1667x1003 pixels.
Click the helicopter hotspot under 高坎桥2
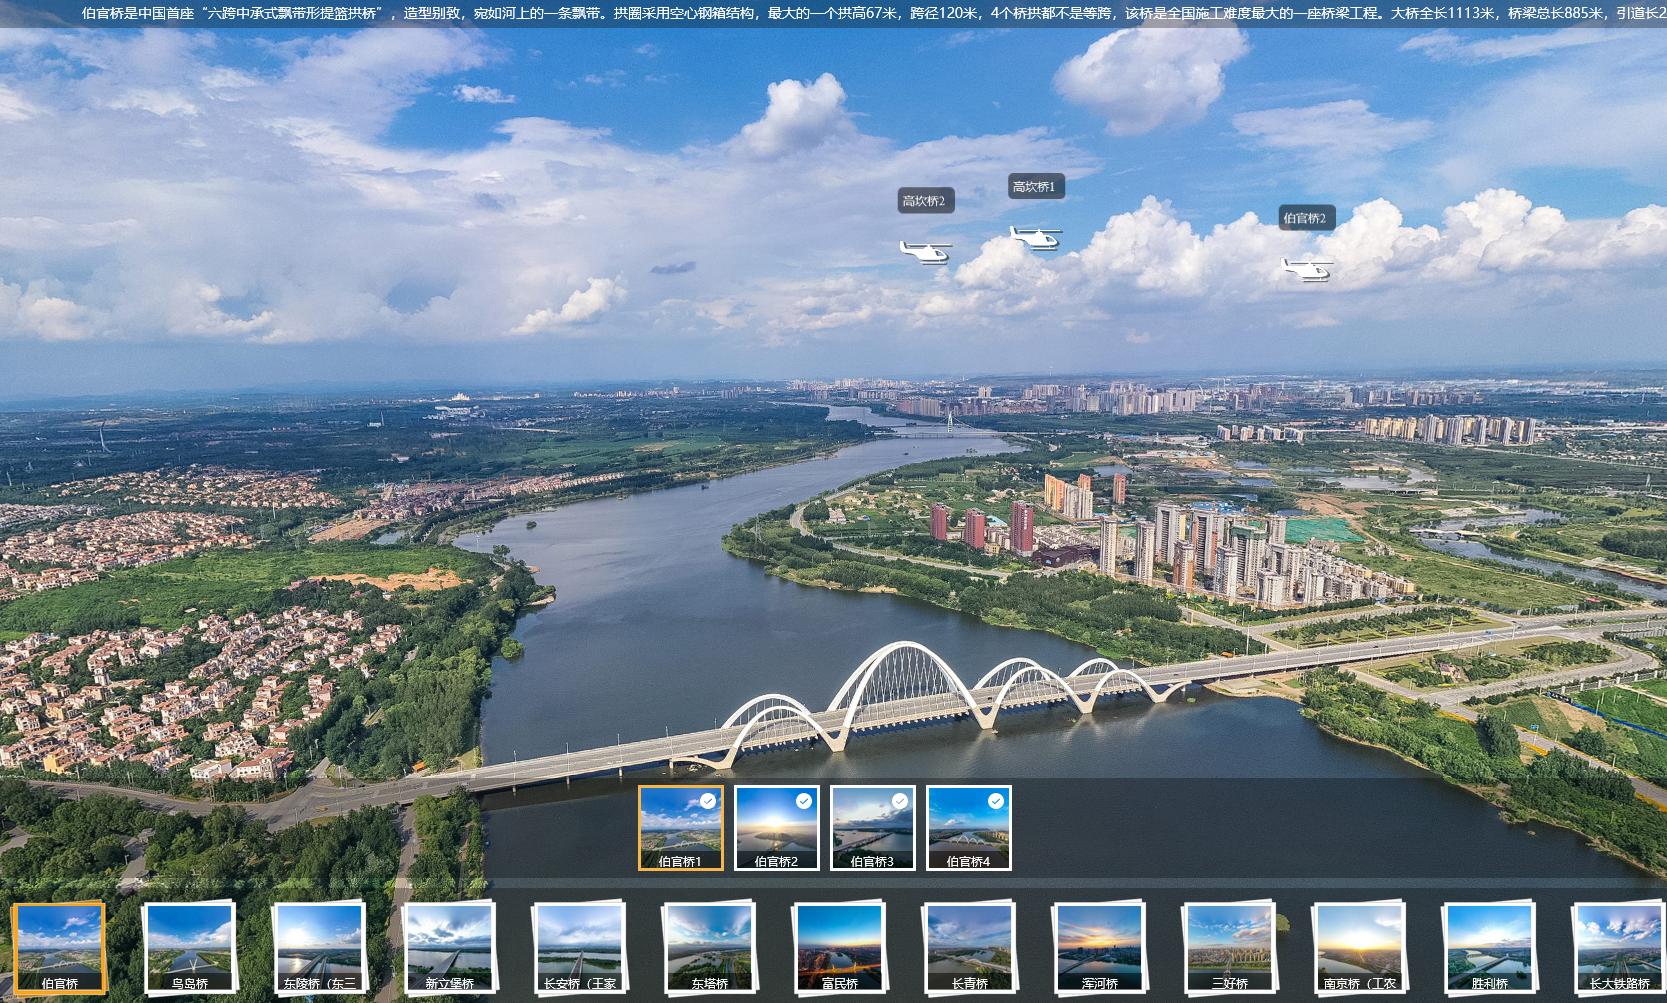coord(925,251)
